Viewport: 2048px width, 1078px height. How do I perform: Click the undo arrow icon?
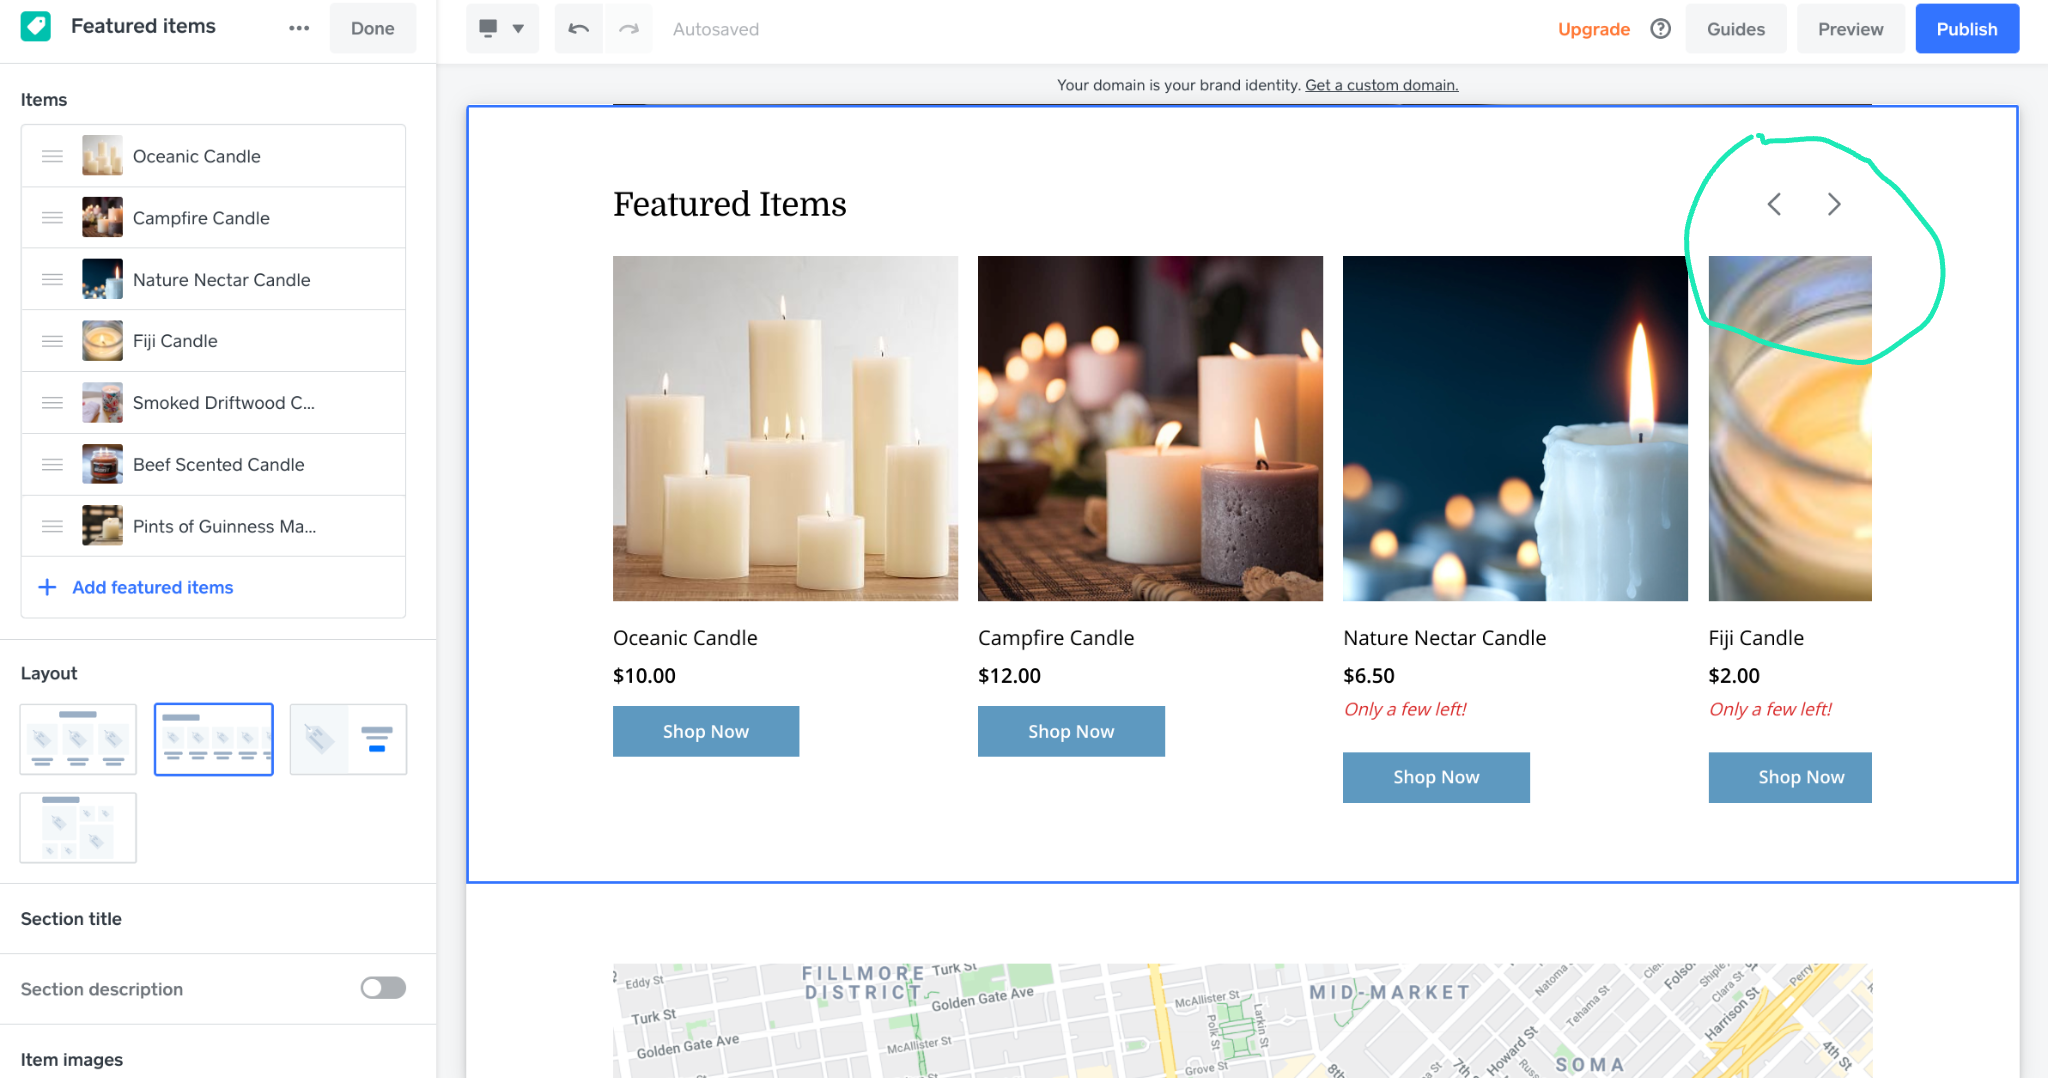click(578, 29)
